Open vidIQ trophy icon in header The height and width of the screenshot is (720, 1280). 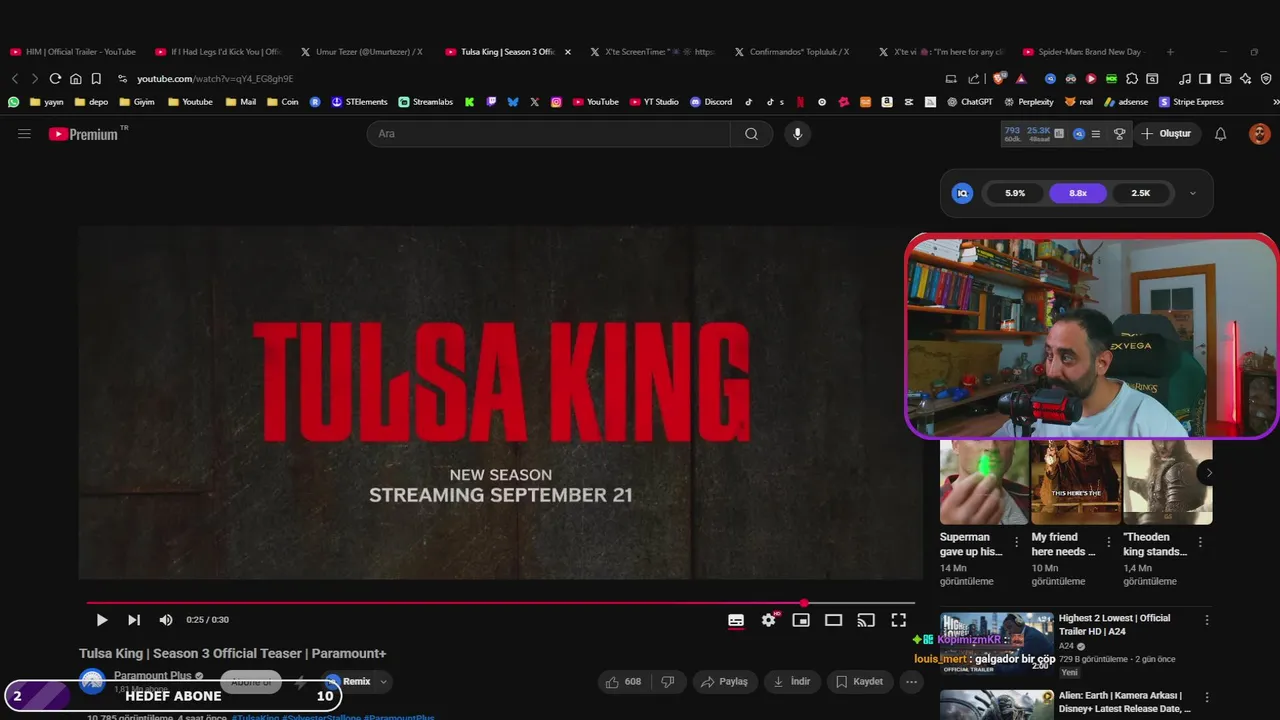[1119, 134]
